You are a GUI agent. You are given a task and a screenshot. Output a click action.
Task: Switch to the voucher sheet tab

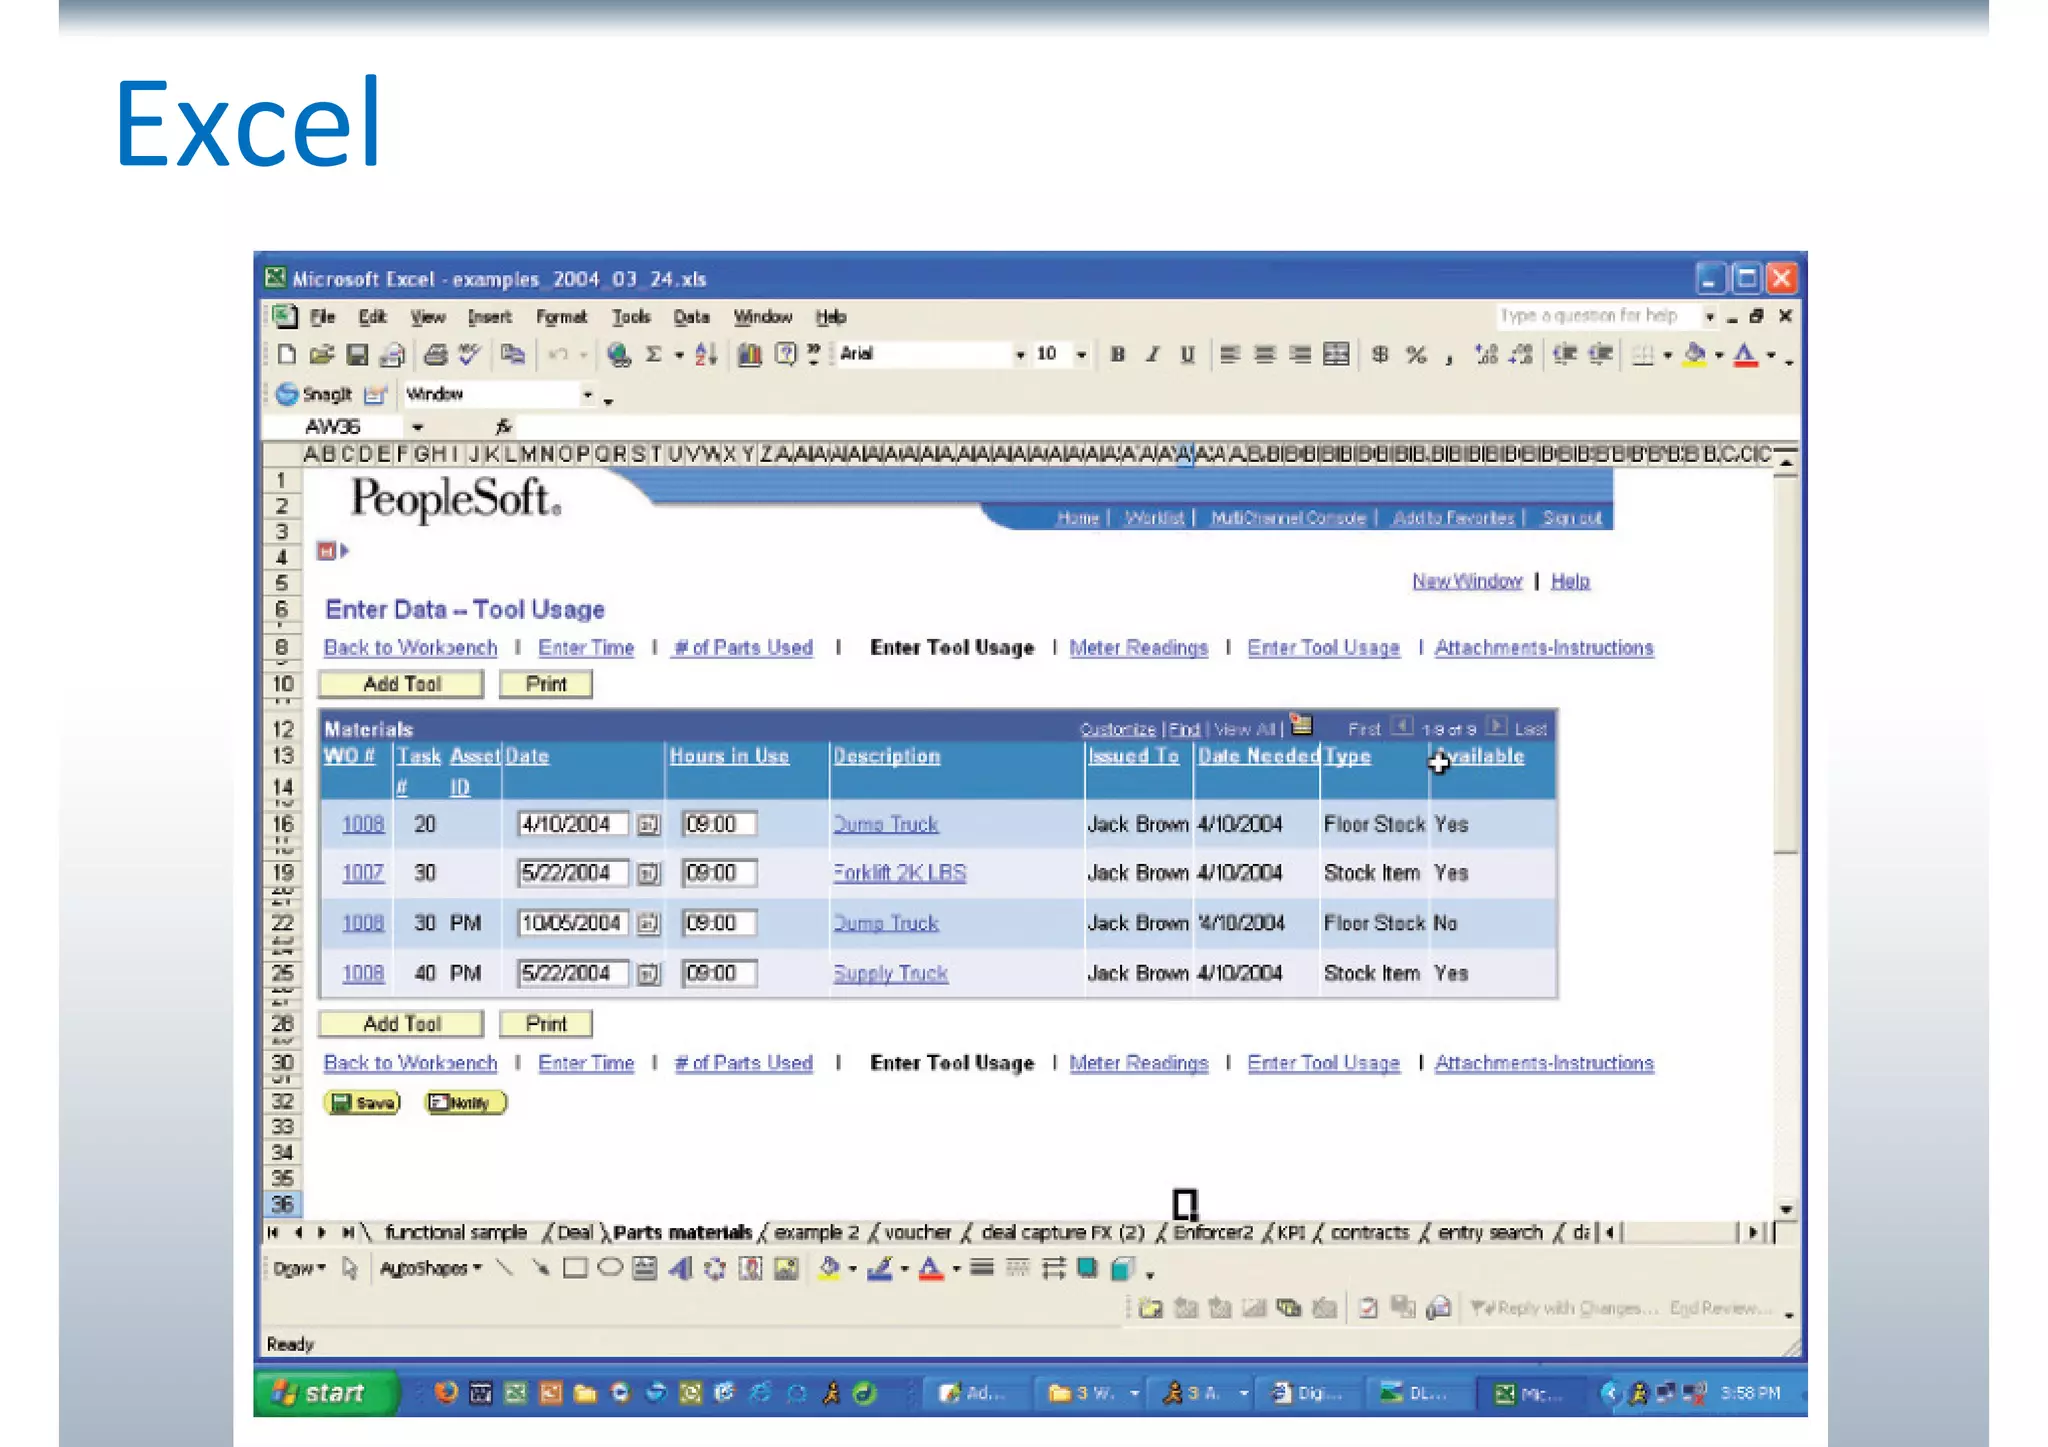[917, 1233]
